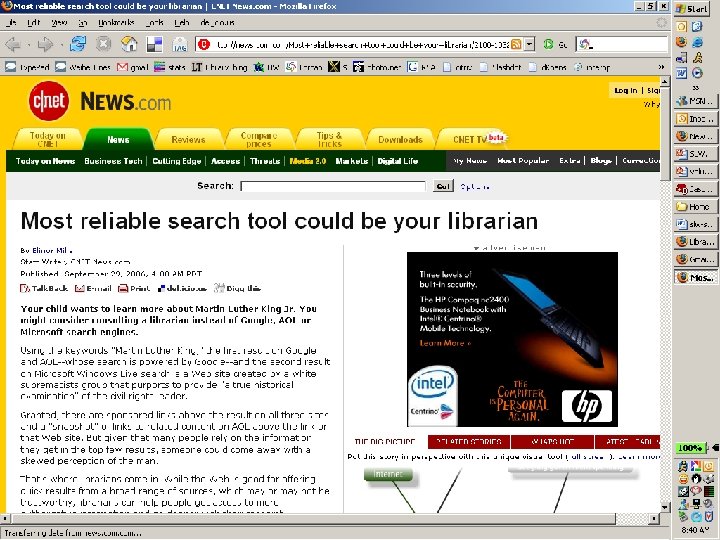Image resolution: width=720 pixels, height=540 pixels.
Task: Open the Back button history dropdown
Action: 28,45
